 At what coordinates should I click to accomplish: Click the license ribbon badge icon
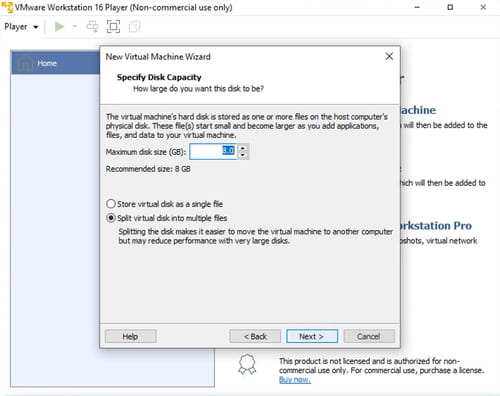pos(247,364)
